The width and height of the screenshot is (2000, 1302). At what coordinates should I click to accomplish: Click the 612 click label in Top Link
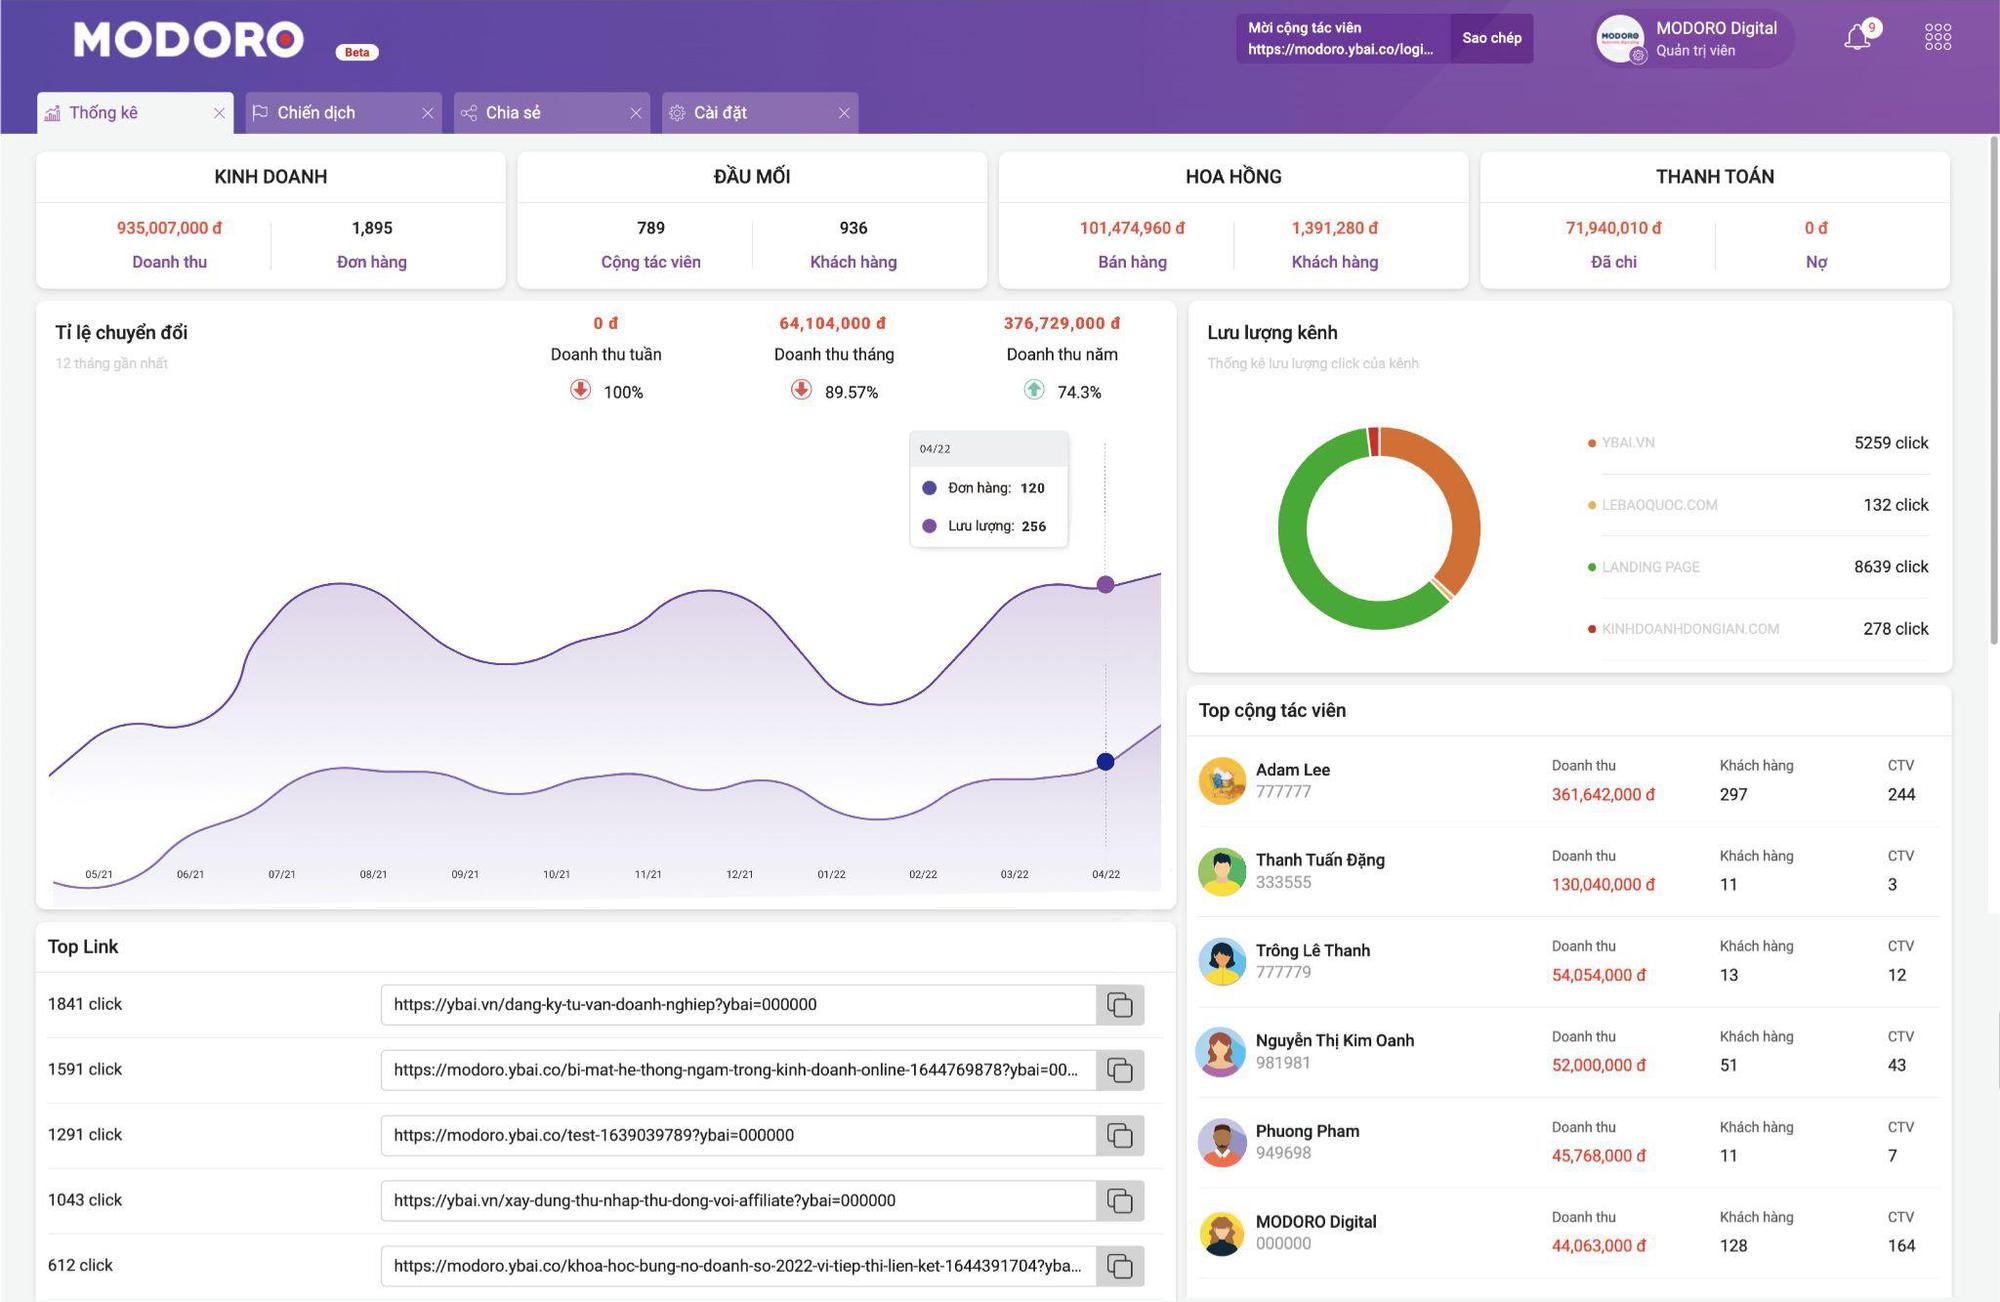coord(80,1265)
